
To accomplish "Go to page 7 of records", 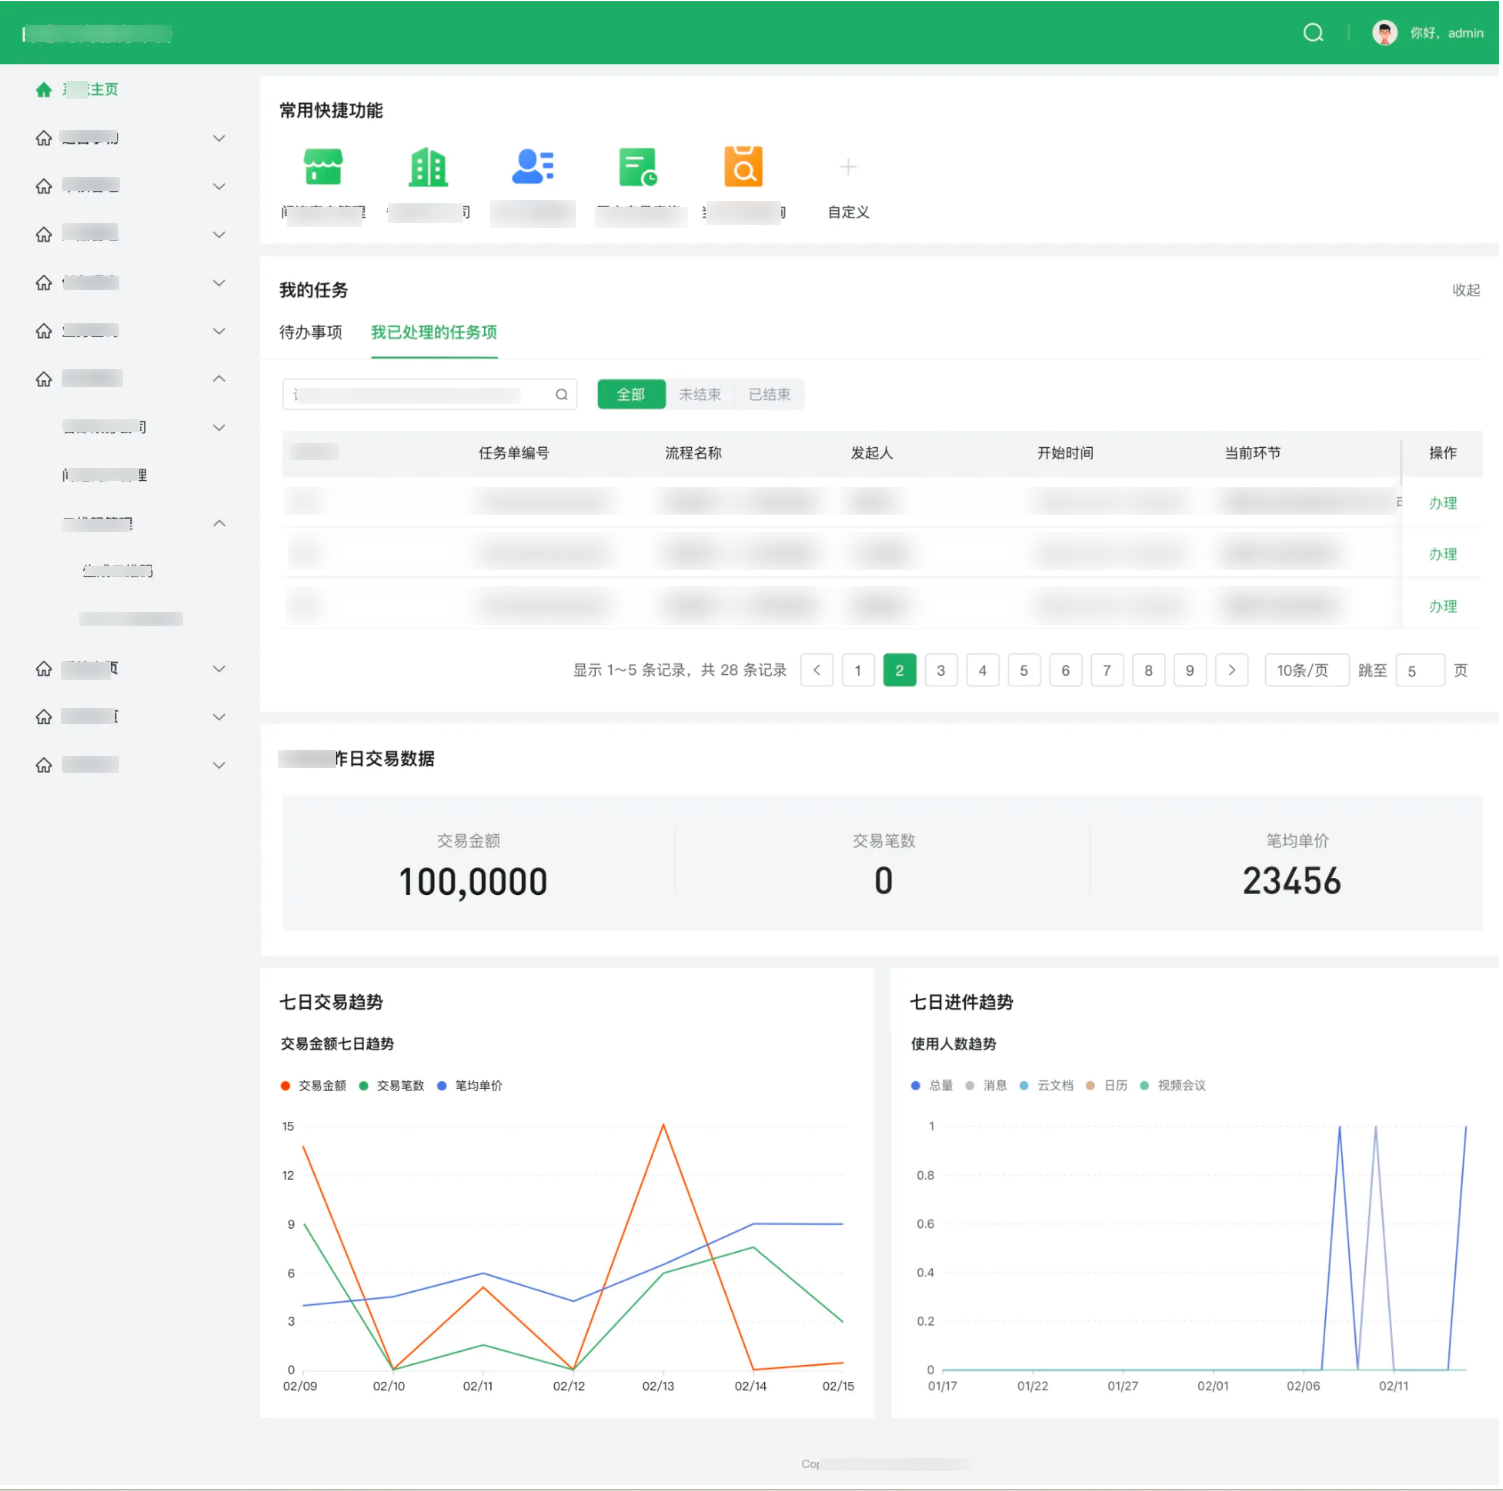I will (1107, 670).
